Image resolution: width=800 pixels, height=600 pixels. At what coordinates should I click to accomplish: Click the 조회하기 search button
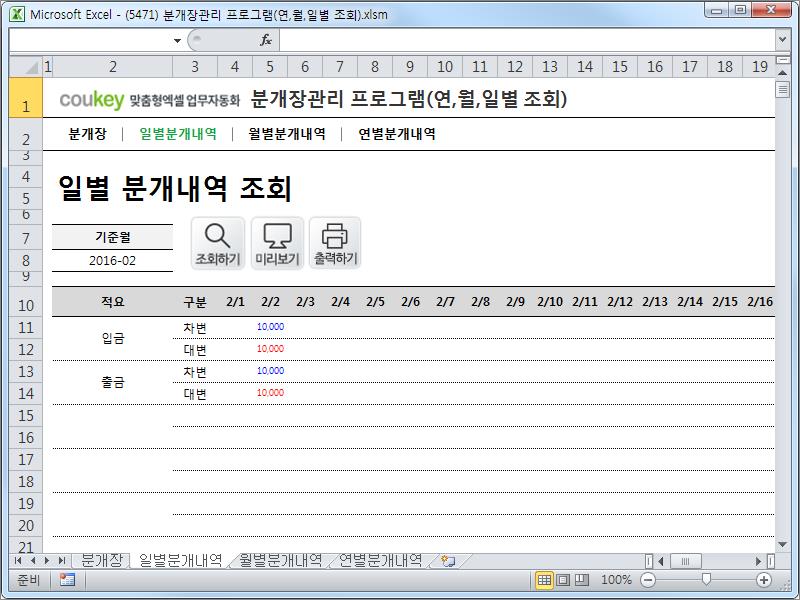[218, 243]
